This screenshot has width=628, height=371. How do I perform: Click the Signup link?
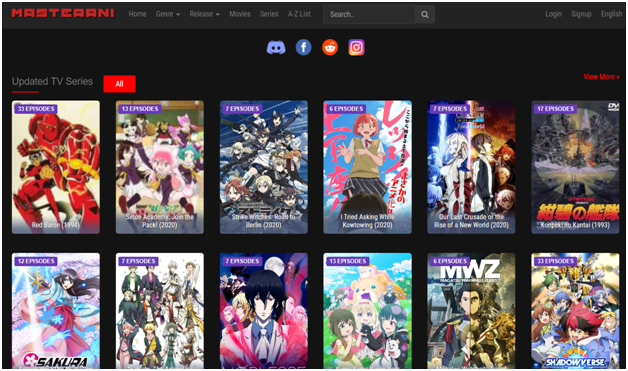(x=581, y=14)
